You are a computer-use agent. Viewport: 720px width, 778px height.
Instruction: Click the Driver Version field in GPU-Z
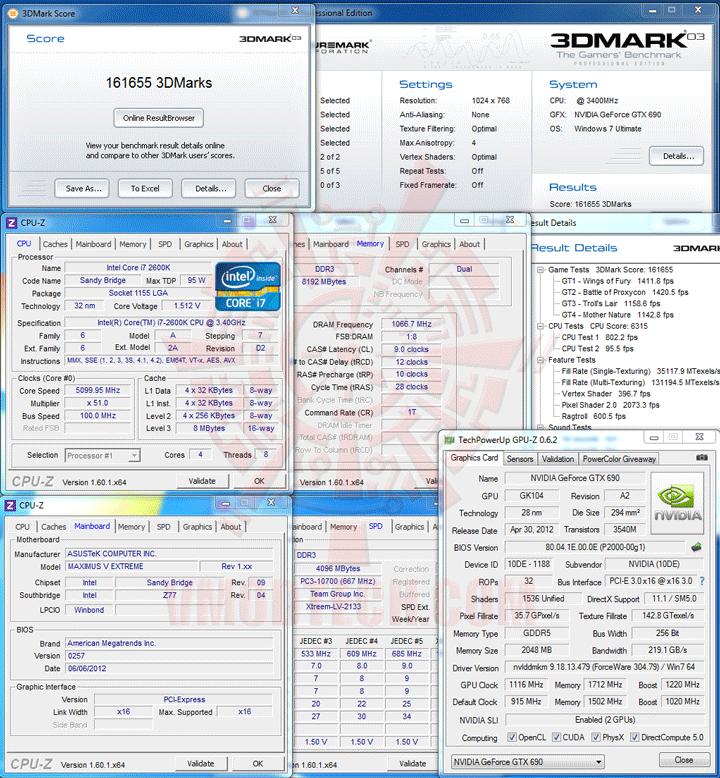(604, 667)
